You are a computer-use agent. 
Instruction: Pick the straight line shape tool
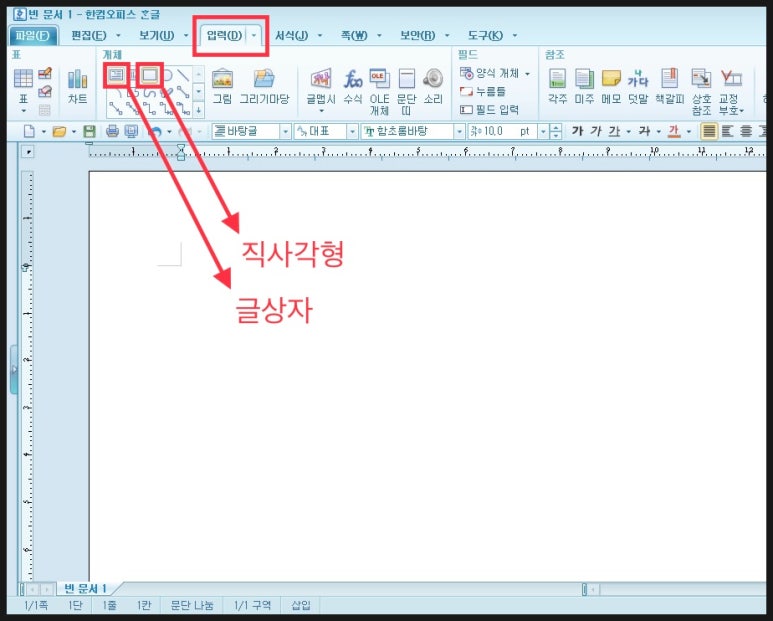(x=183, y=75)
